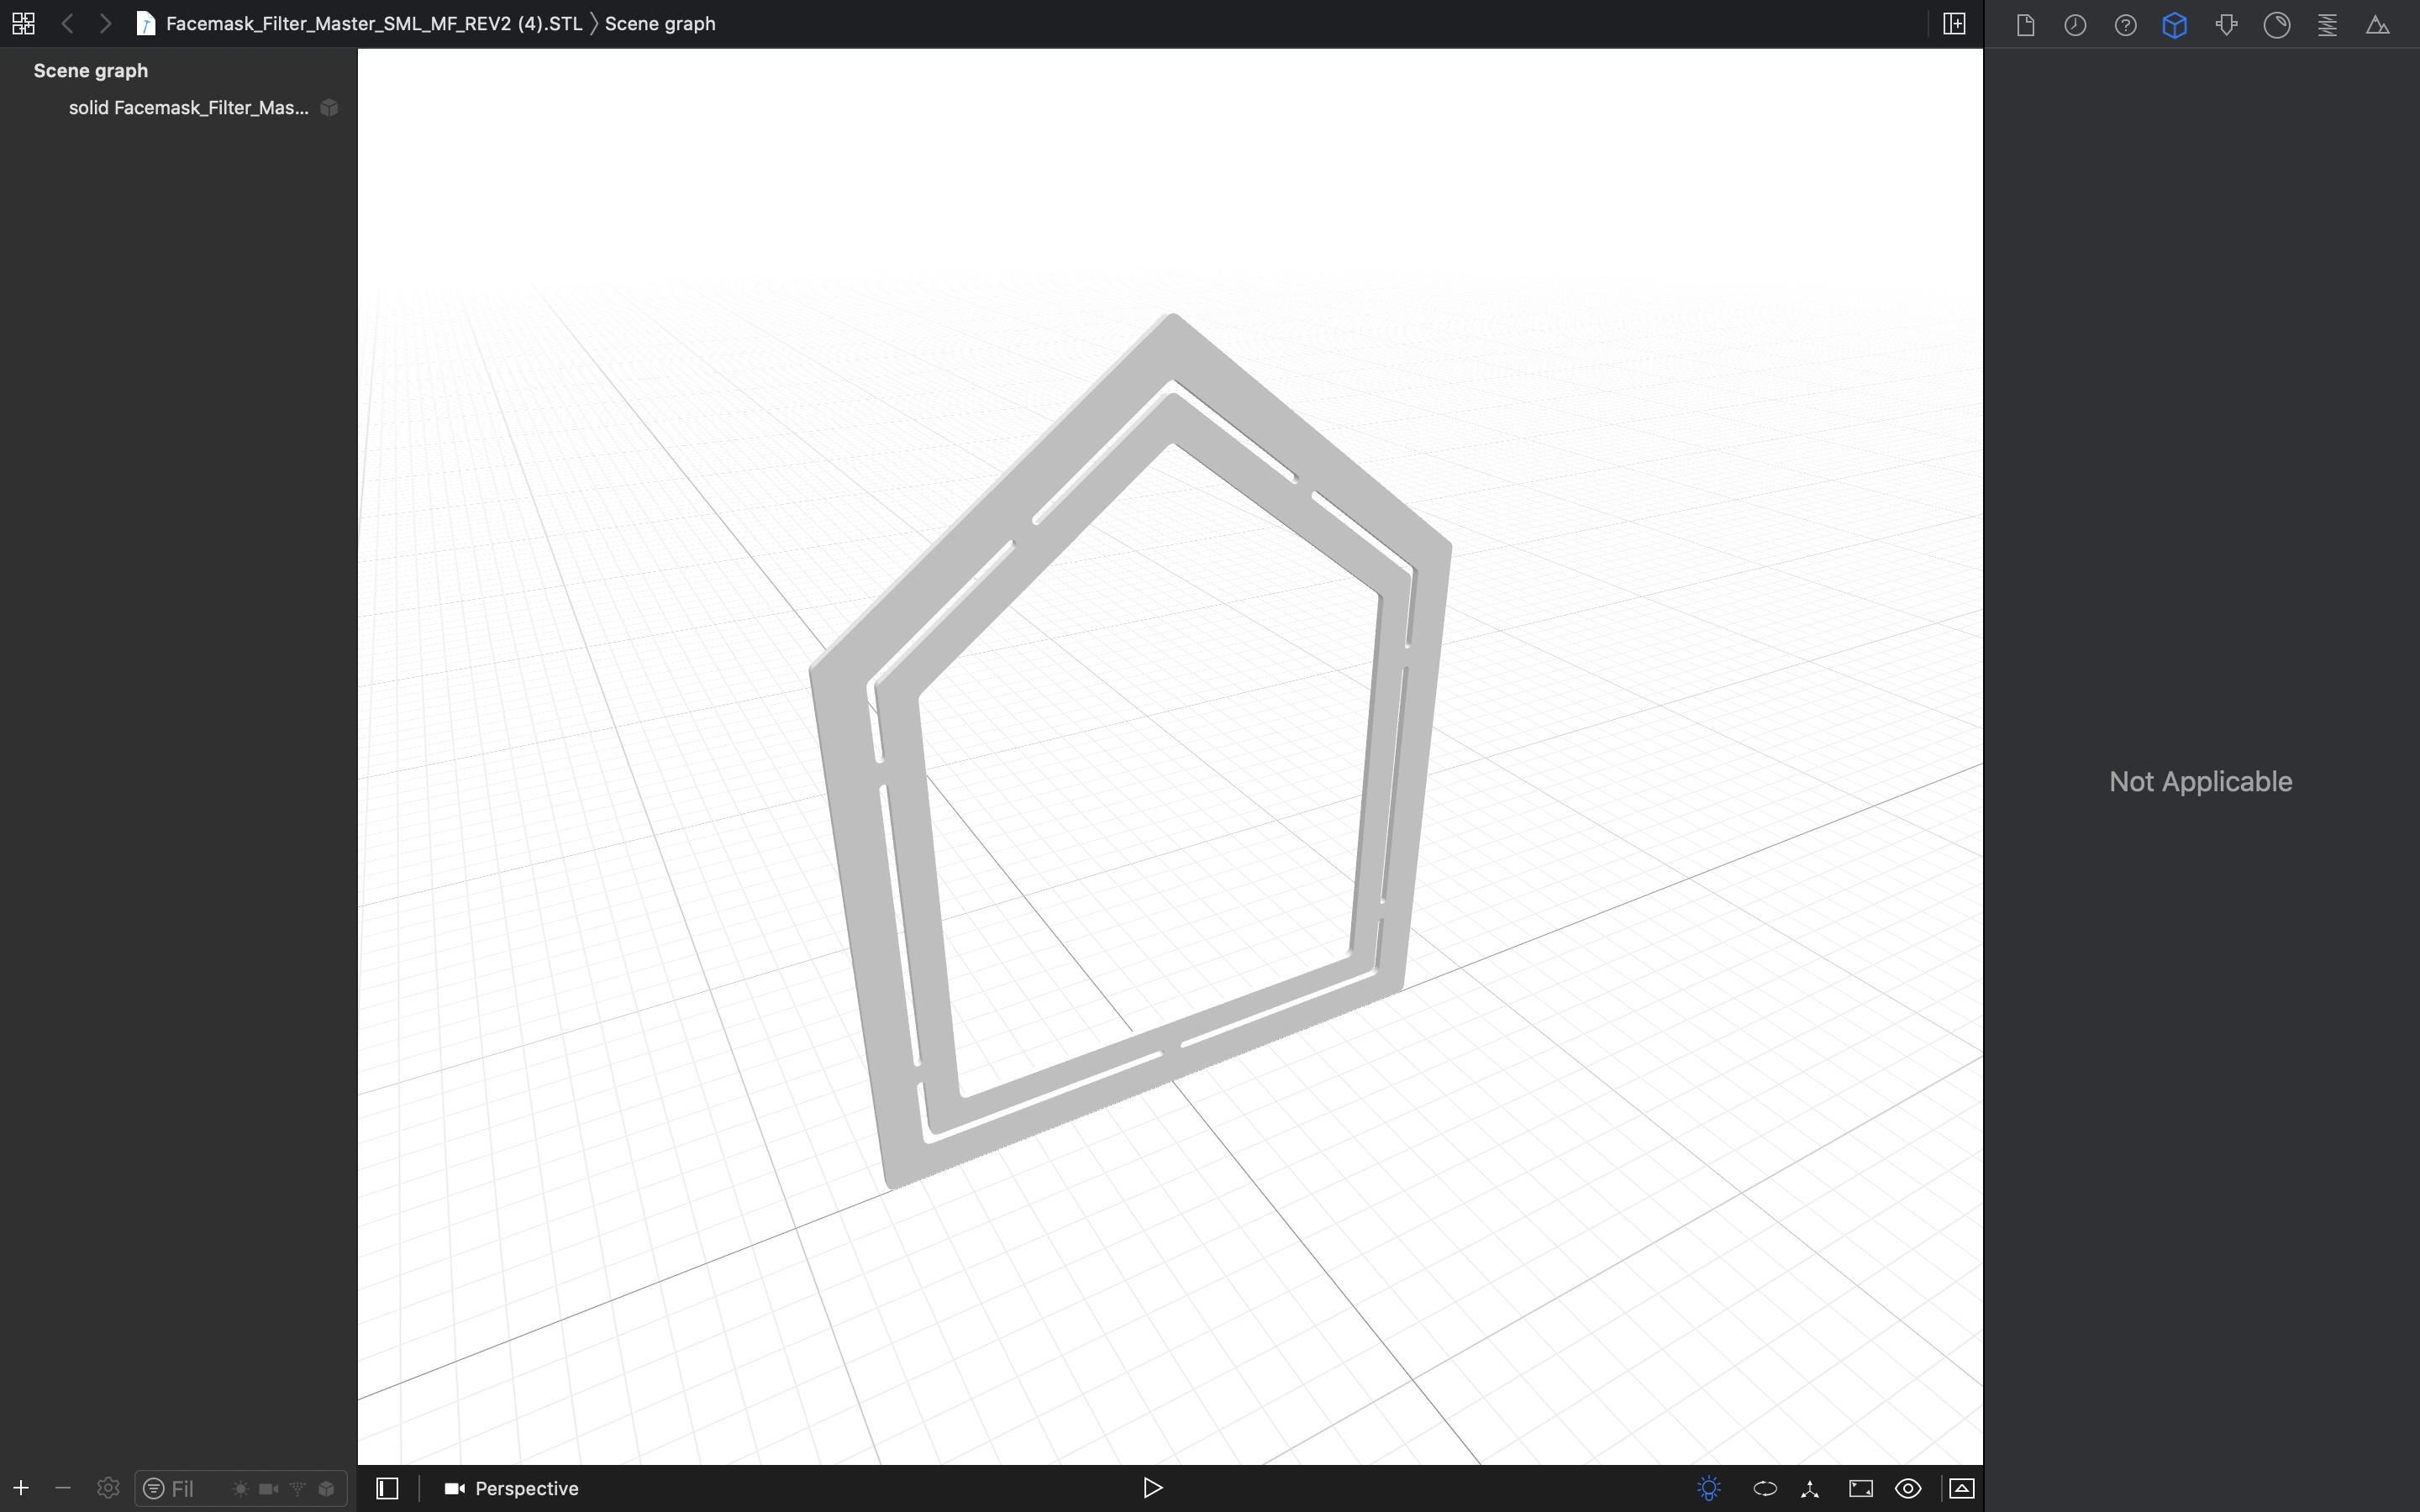Open the Quick Help inspector
This screenshot has width=2420, height=1512.
[2125, 25]
